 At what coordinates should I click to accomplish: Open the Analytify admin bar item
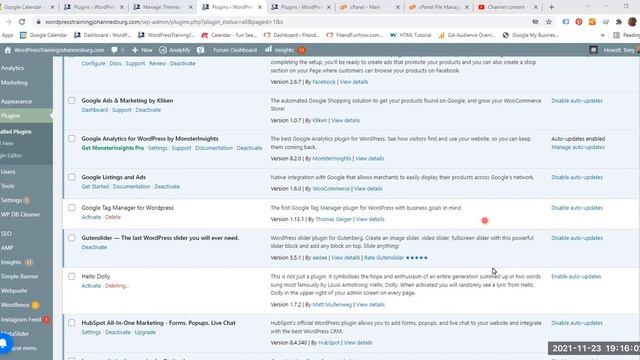[x=175, y=50]
